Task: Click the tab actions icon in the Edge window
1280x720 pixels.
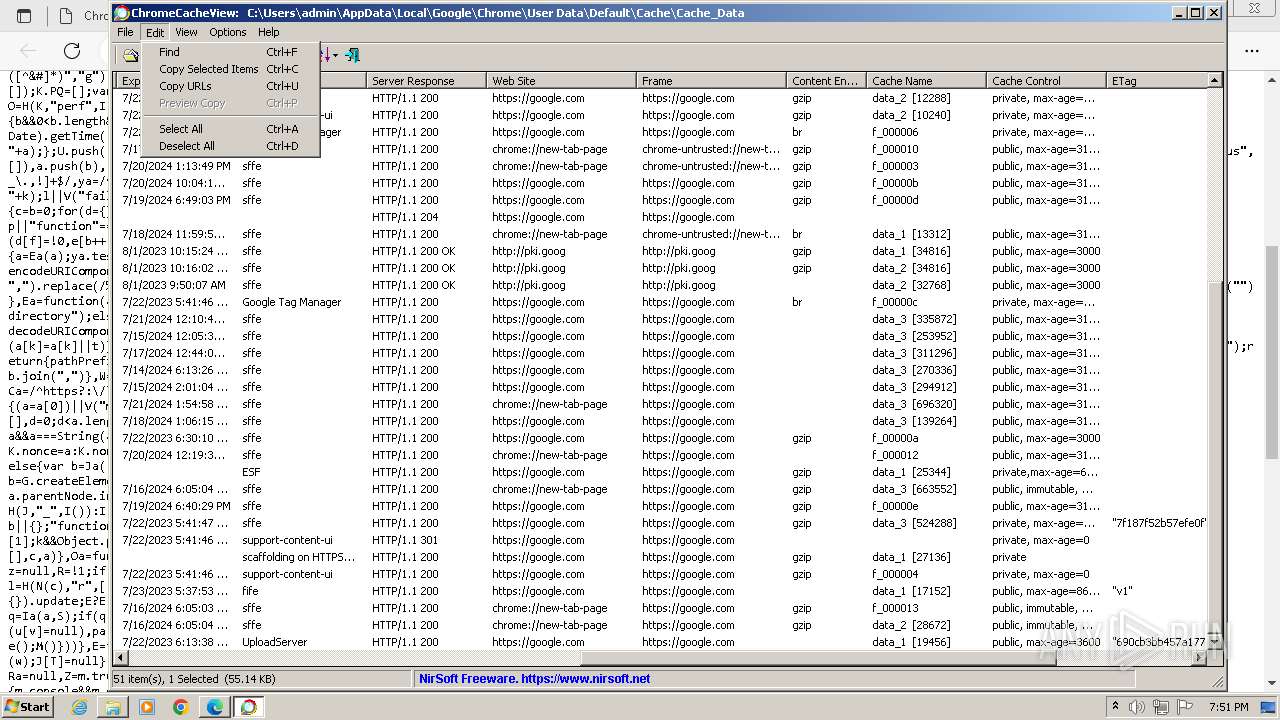Action: [x=24, y=16]
